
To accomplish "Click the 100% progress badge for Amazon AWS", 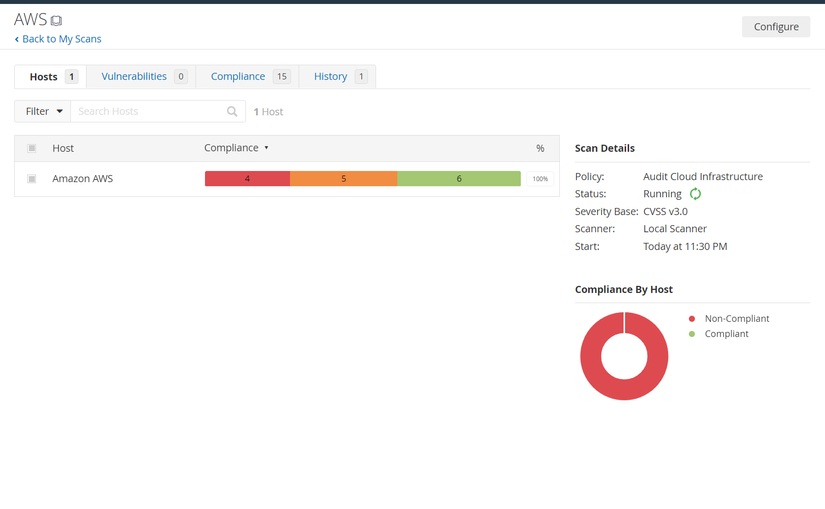I will 540,178.
